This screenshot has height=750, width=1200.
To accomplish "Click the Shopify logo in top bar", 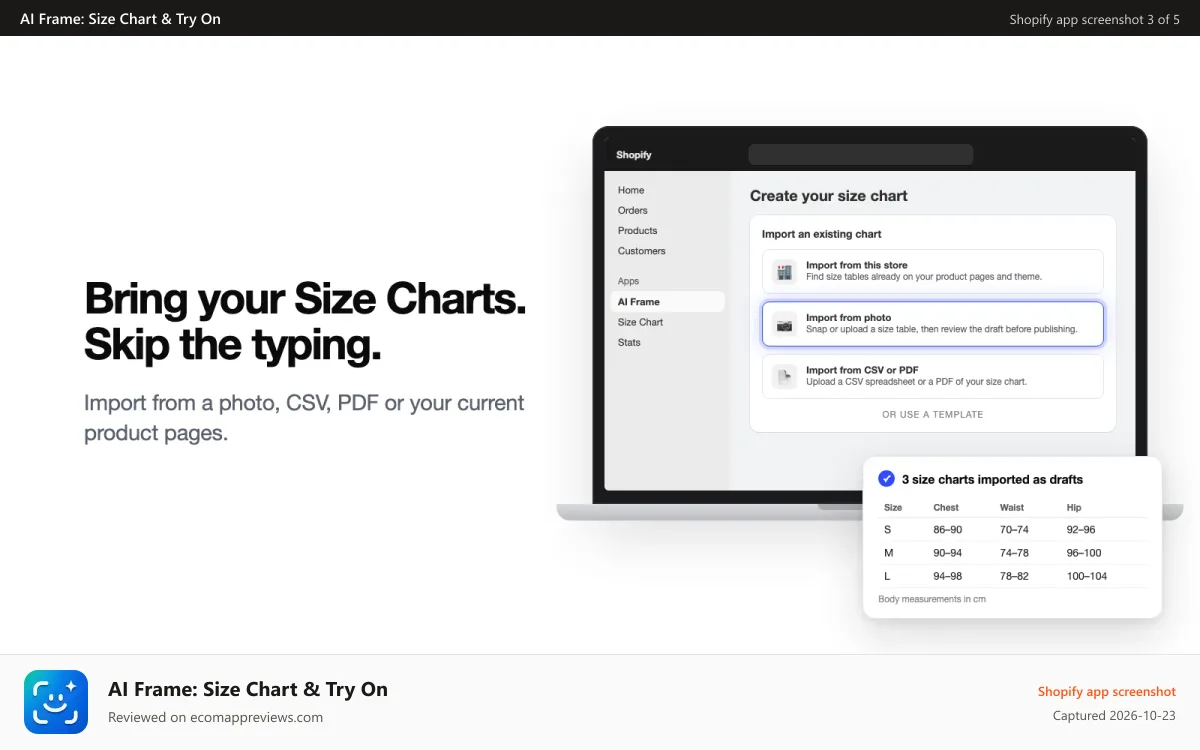I will 634,155.
